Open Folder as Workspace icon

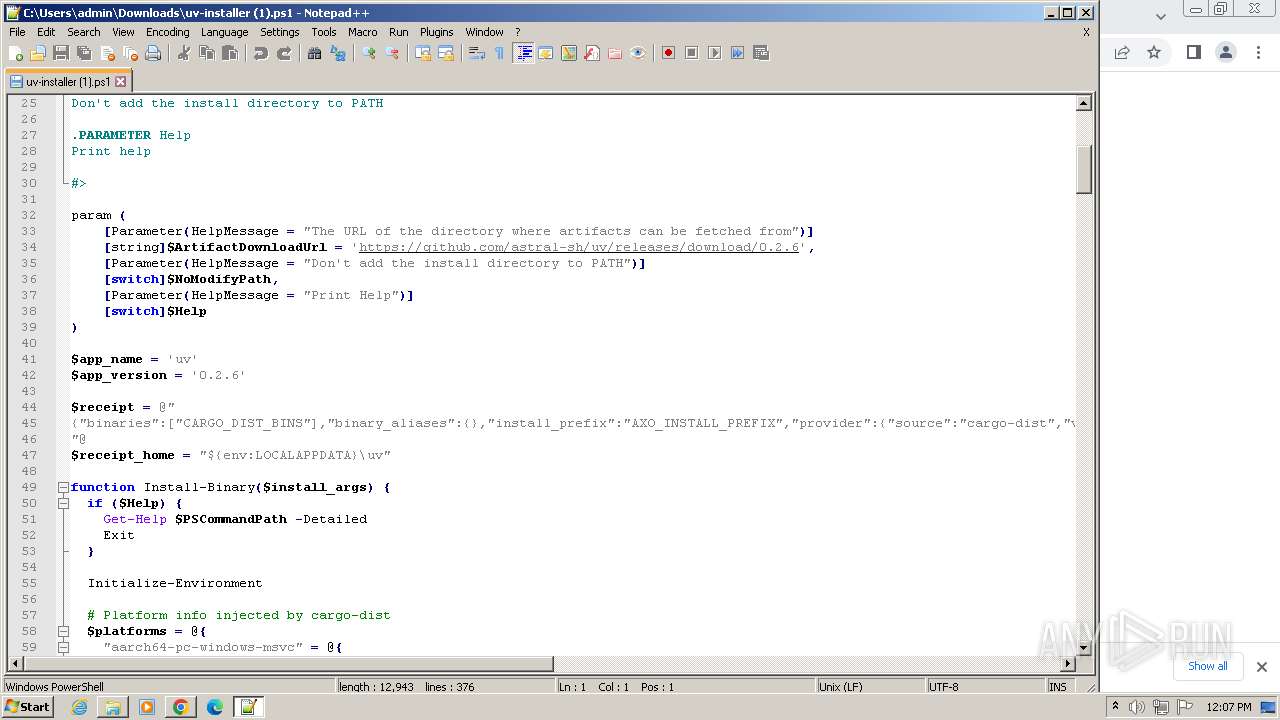(615, 53)
